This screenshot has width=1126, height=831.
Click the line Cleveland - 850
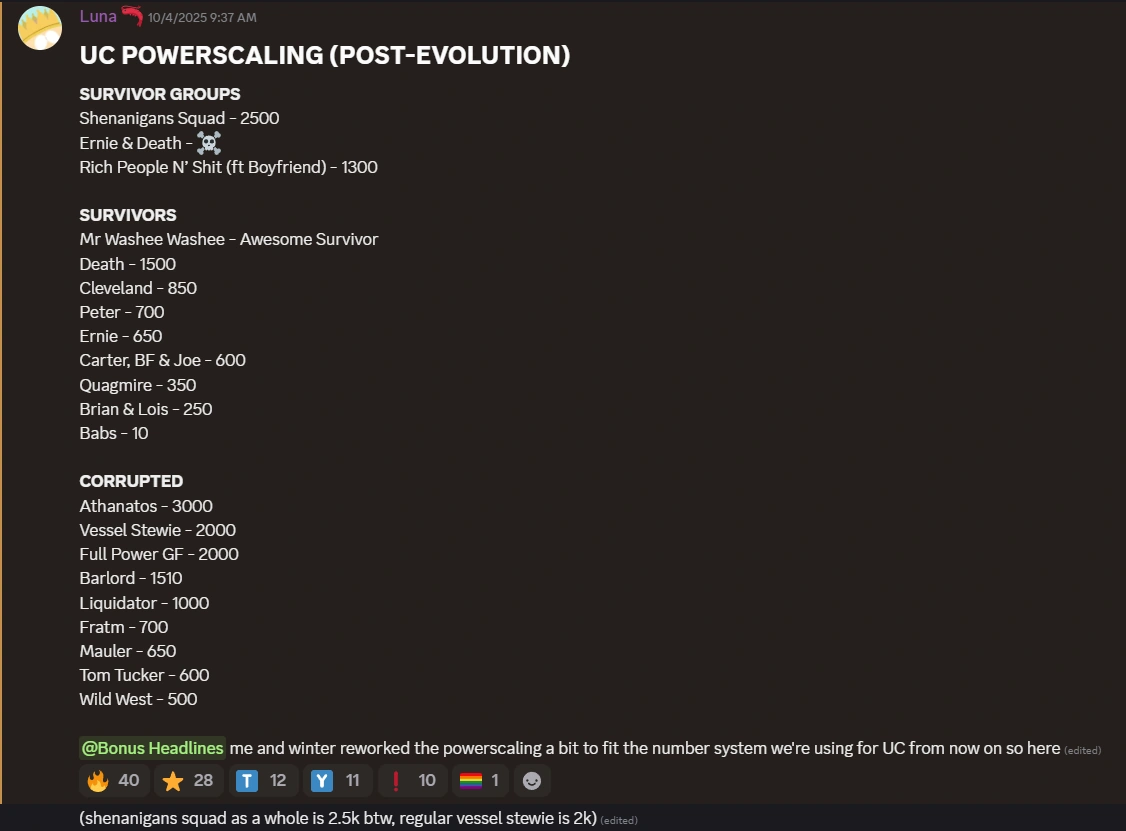[138, 288]
